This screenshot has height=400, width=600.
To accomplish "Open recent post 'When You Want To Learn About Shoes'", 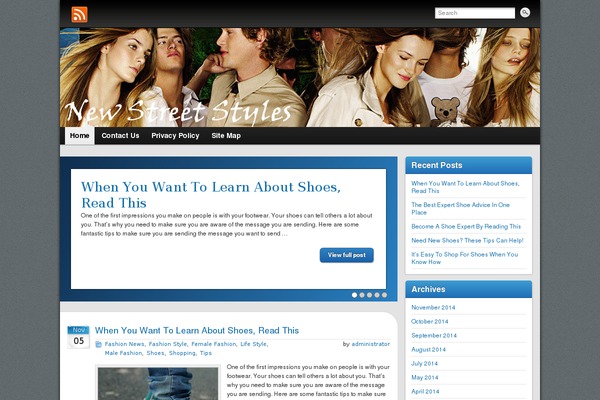I will [x=465, y=187].
